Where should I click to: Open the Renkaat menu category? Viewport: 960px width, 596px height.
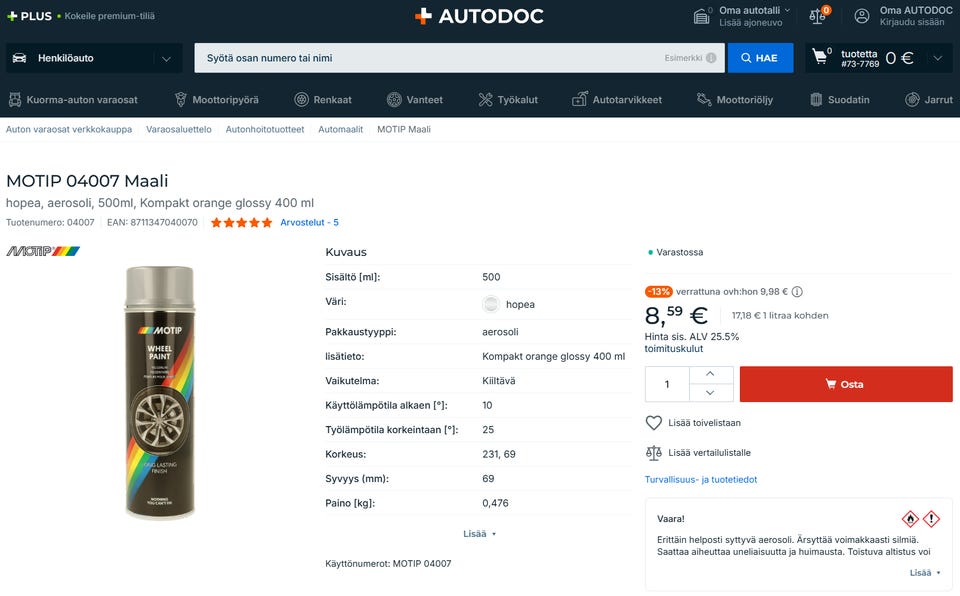coord(323,99)
